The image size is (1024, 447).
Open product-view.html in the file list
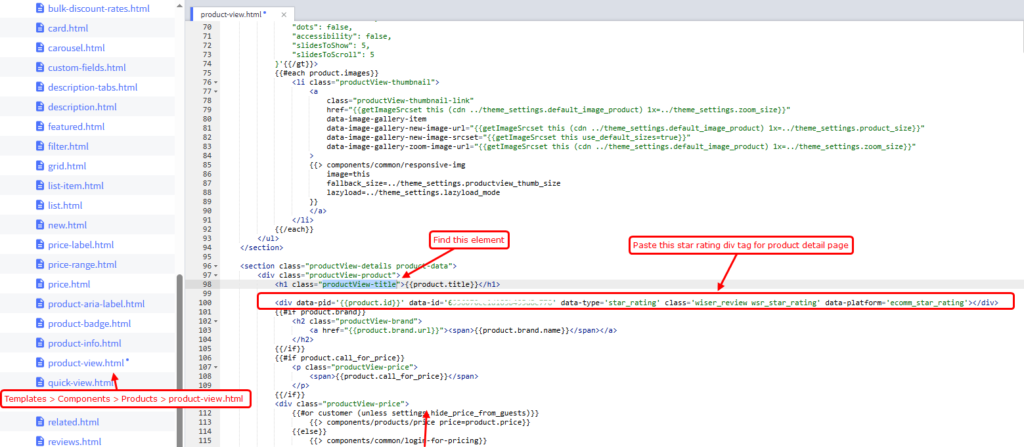(88, 362)
